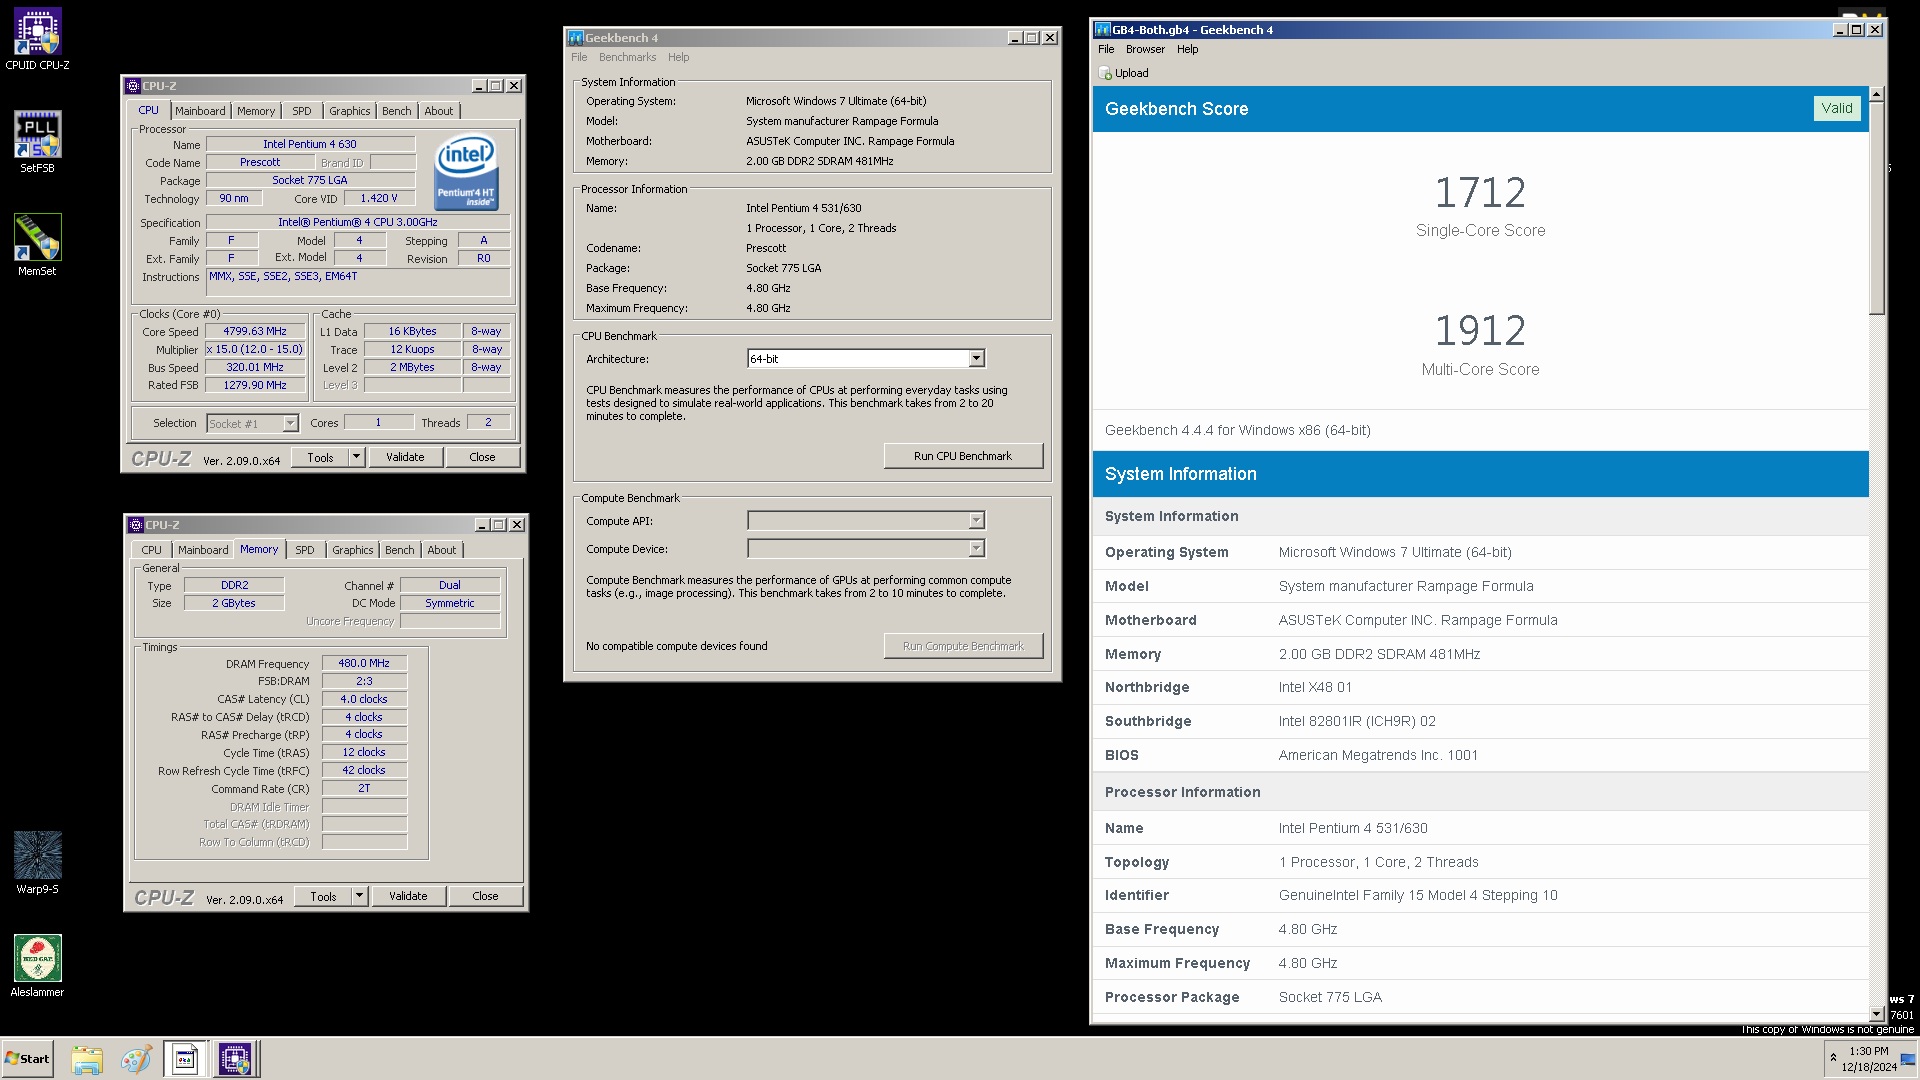Open About tab in upper CPU-Z
The width and height of the screenshot is (1920, 1080).
438,111
